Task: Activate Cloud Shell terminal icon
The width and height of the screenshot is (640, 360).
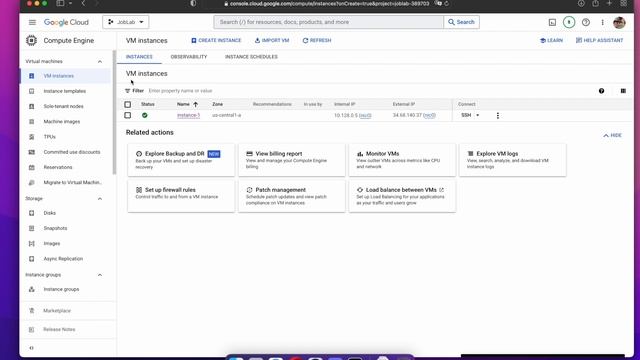Action: (552, 22)
